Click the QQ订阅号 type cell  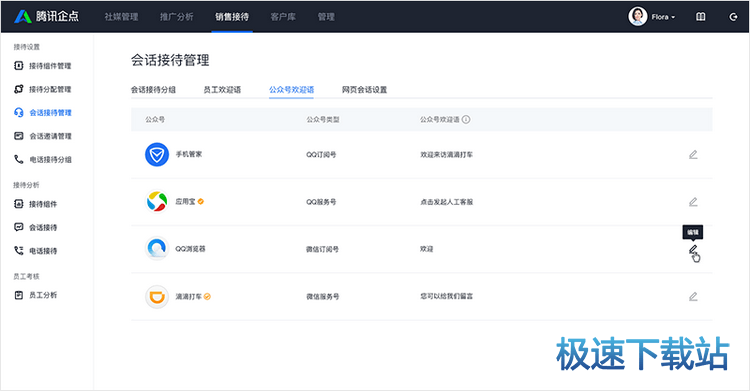[x=321, y=155]
